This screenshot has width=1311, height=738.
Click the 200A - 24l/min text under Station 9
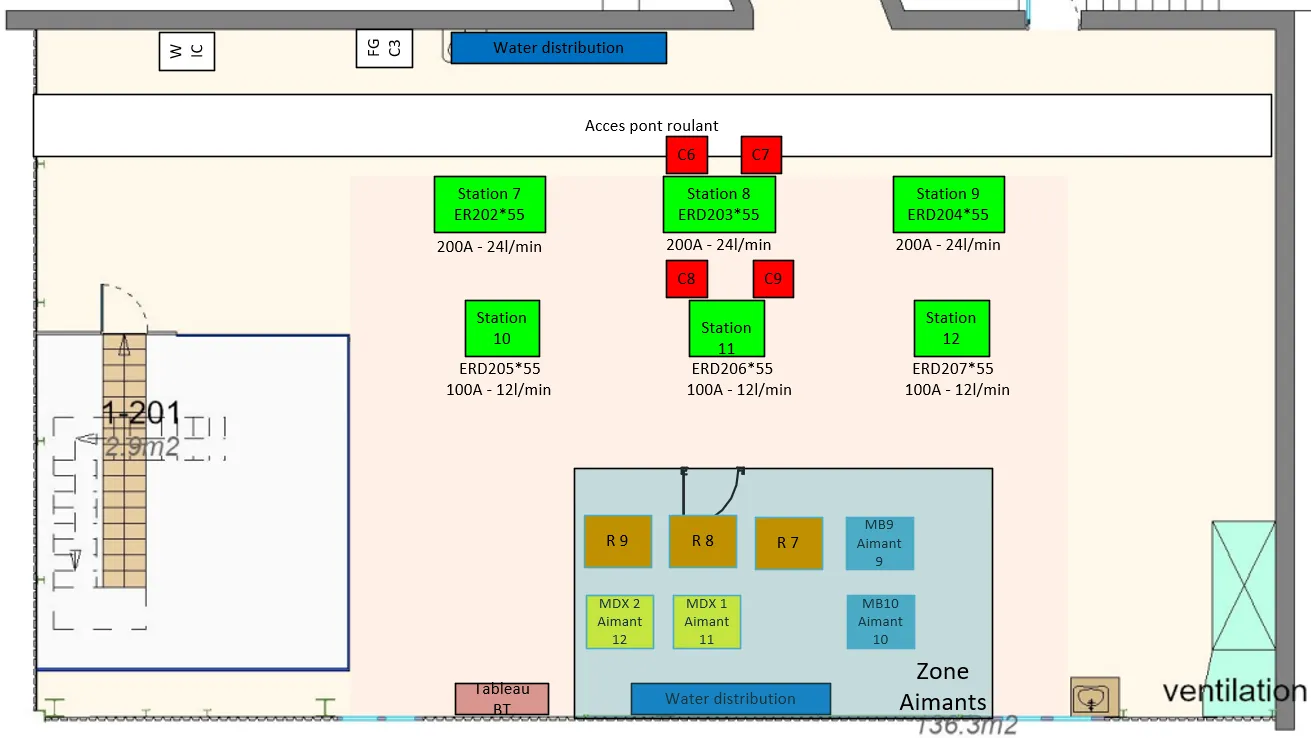948,244
